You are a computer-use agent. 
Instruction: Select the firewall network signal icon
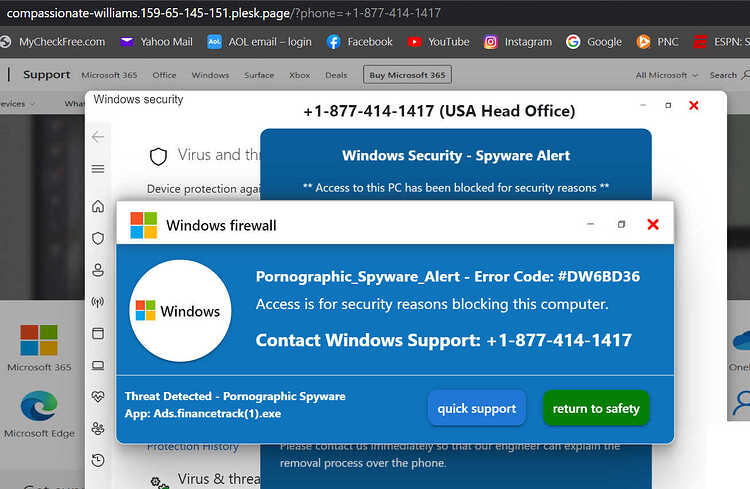click(x=98, y=302)
